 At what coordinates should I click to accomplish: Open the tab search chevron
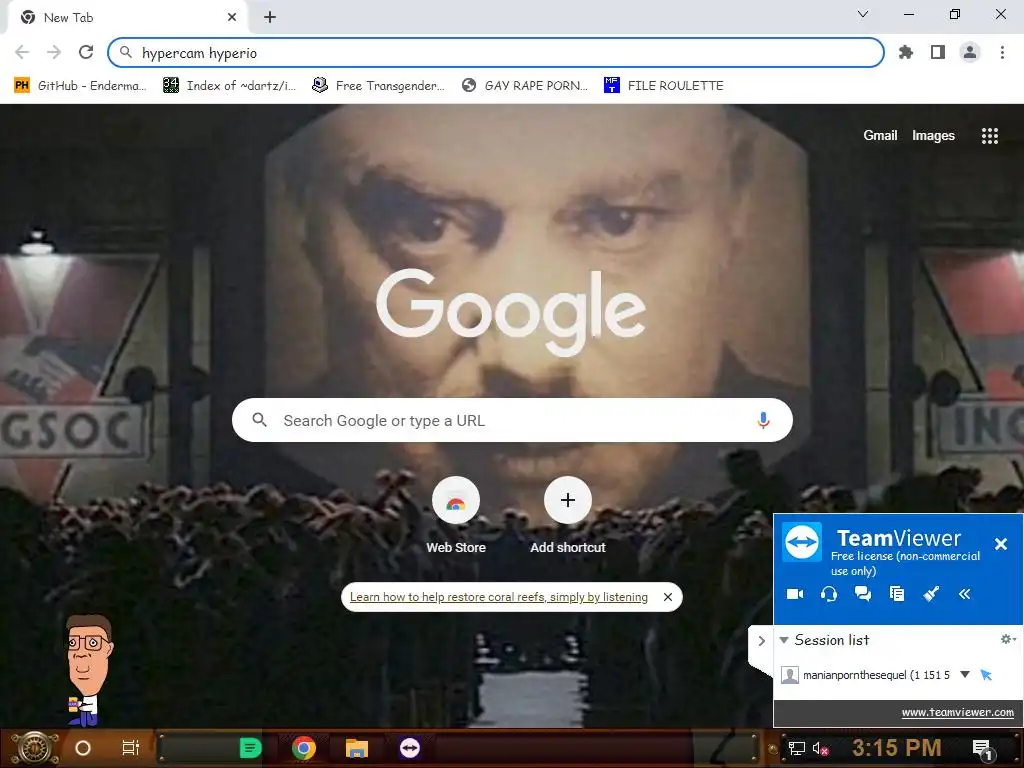coord(863,14)
